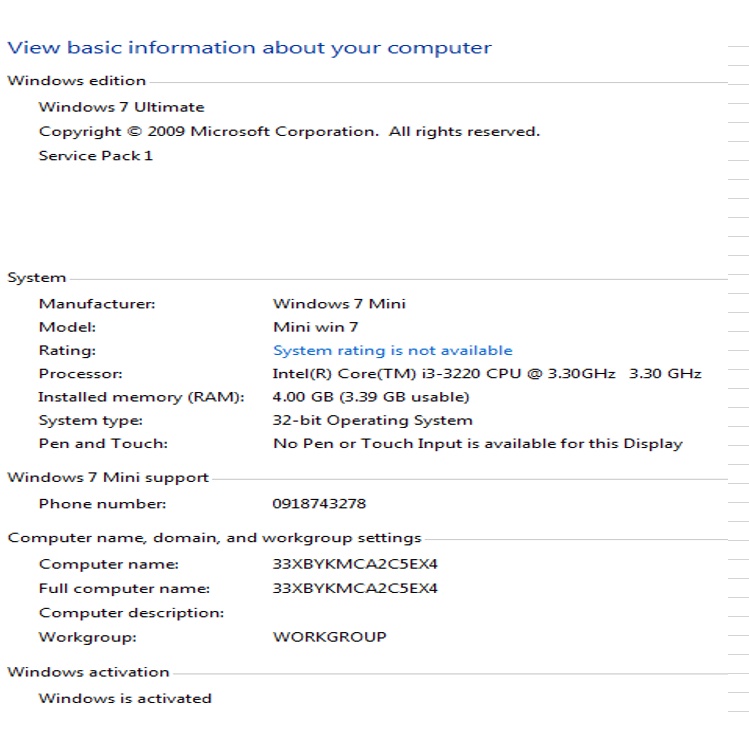This screenshot has height=749, width=749.
Task: Click the 'Full computer name:' value
Action: pyautogui.click(x=355, y=588)
